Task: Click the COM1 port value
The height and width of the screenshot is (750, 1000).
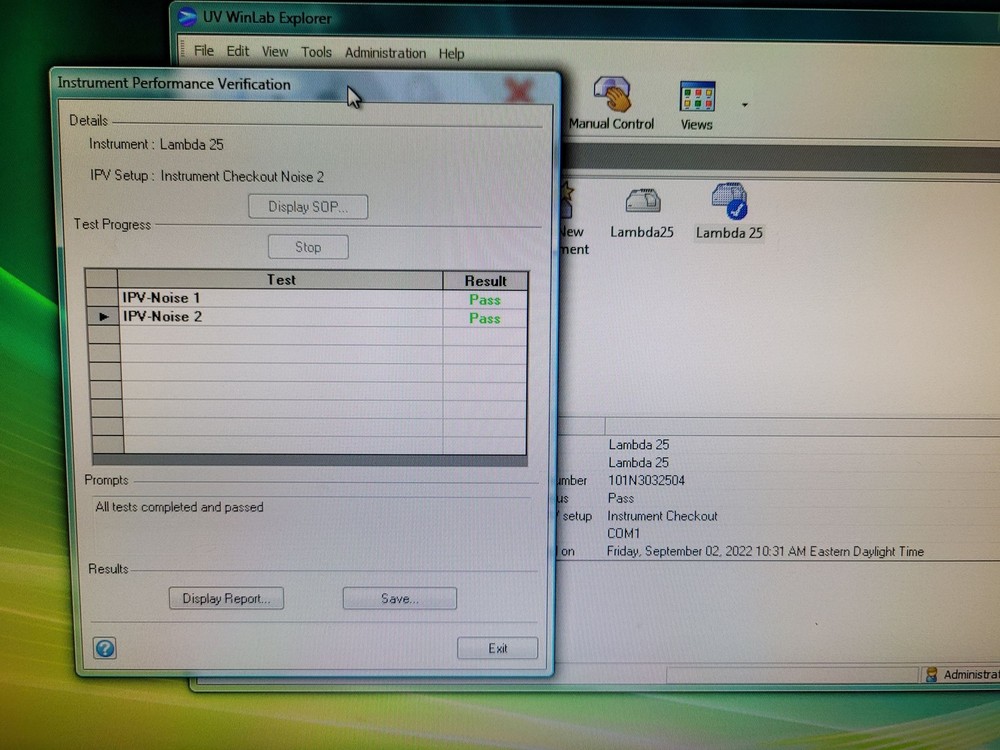Action: [623, 533]
